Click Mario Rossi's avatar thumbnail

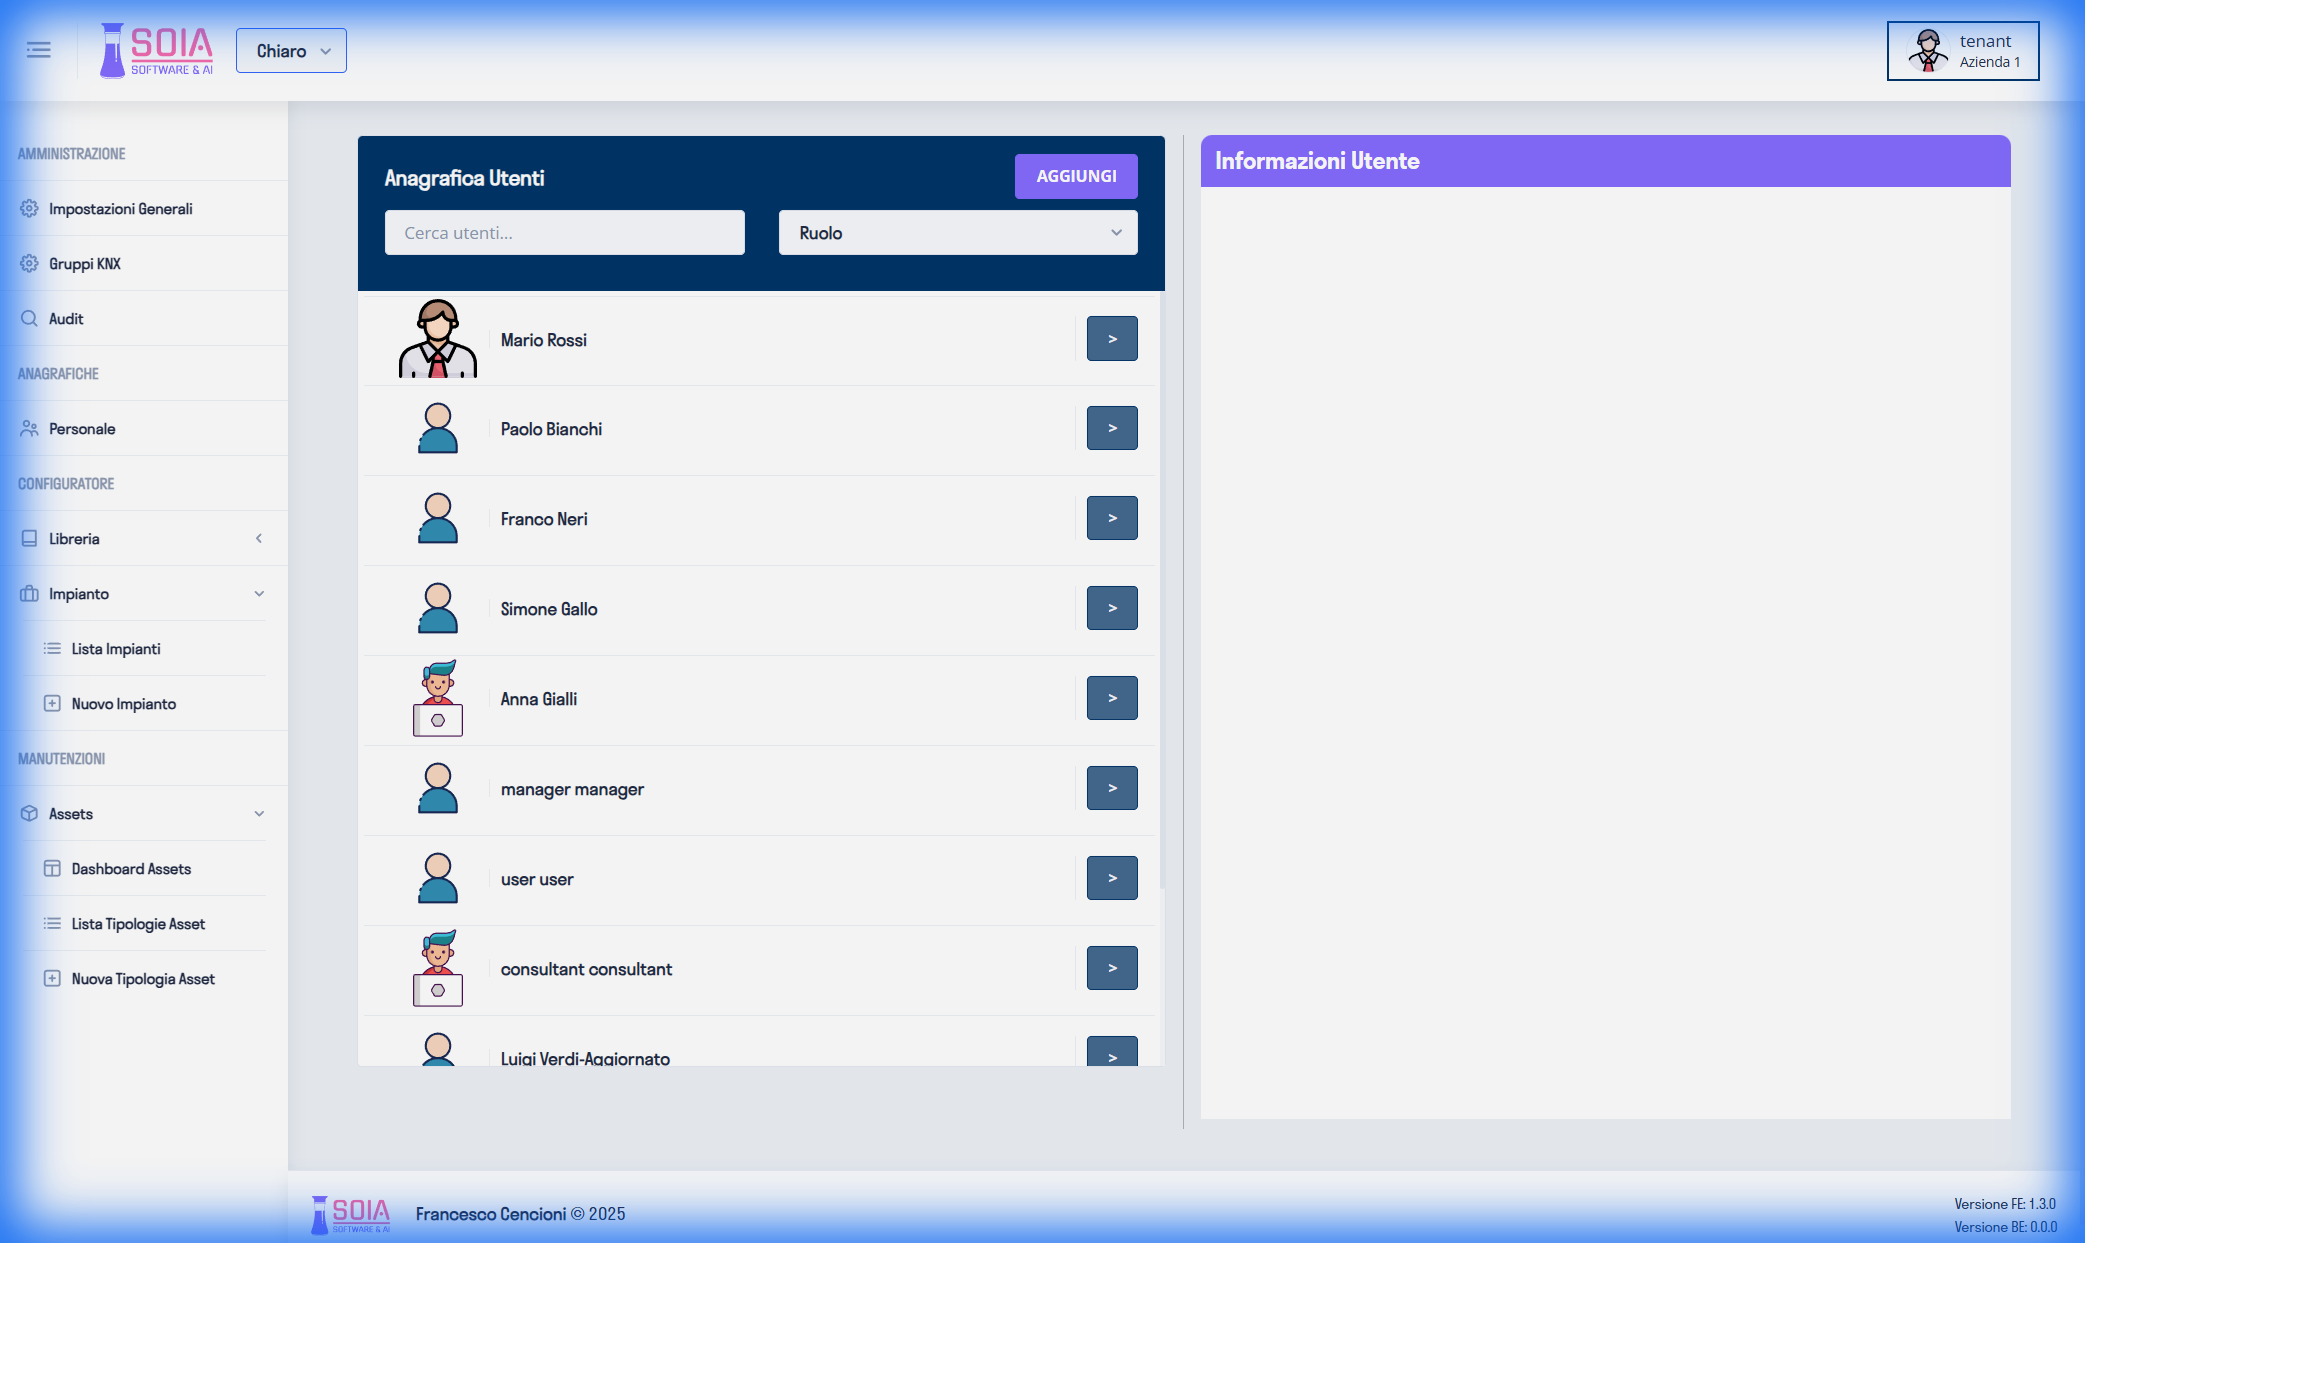pos(438,339)
